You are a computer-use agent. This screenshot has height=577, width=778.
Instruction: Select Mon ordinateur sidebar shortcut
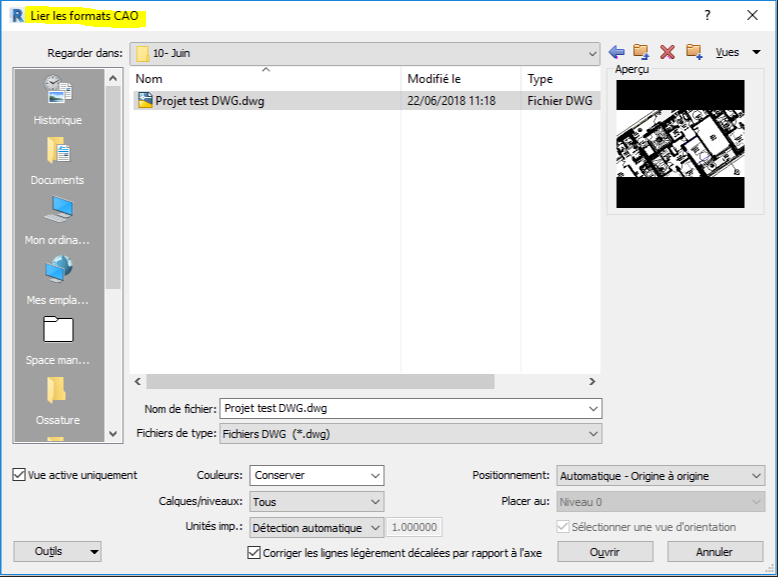pos(57,220)
